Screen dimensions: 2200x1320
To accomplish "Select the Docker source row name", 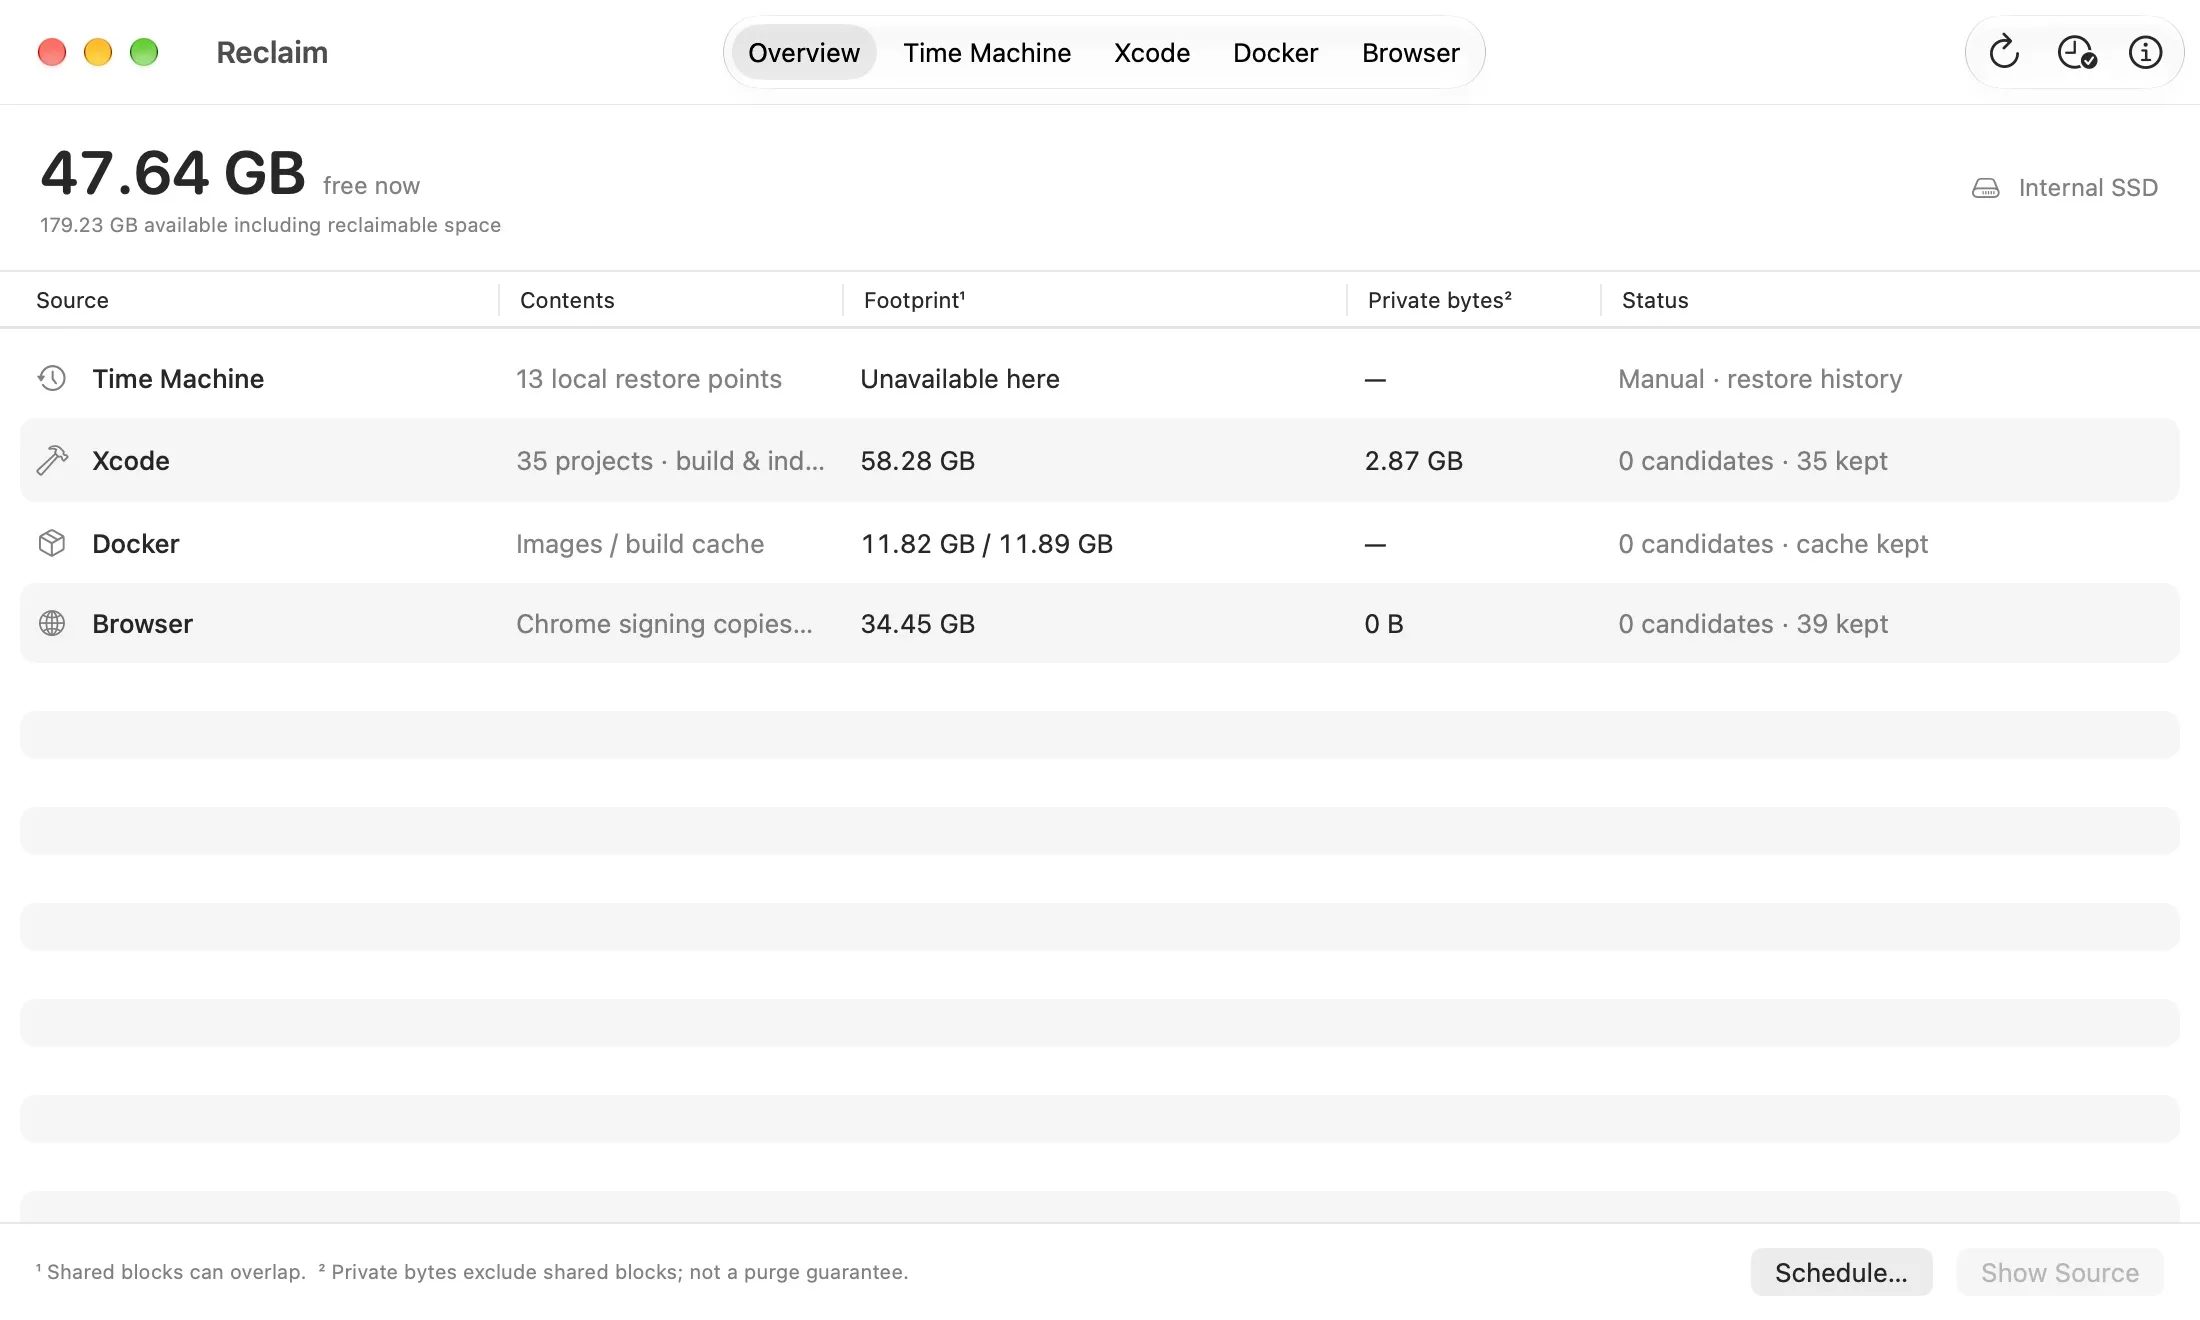I will coord(136,544).
